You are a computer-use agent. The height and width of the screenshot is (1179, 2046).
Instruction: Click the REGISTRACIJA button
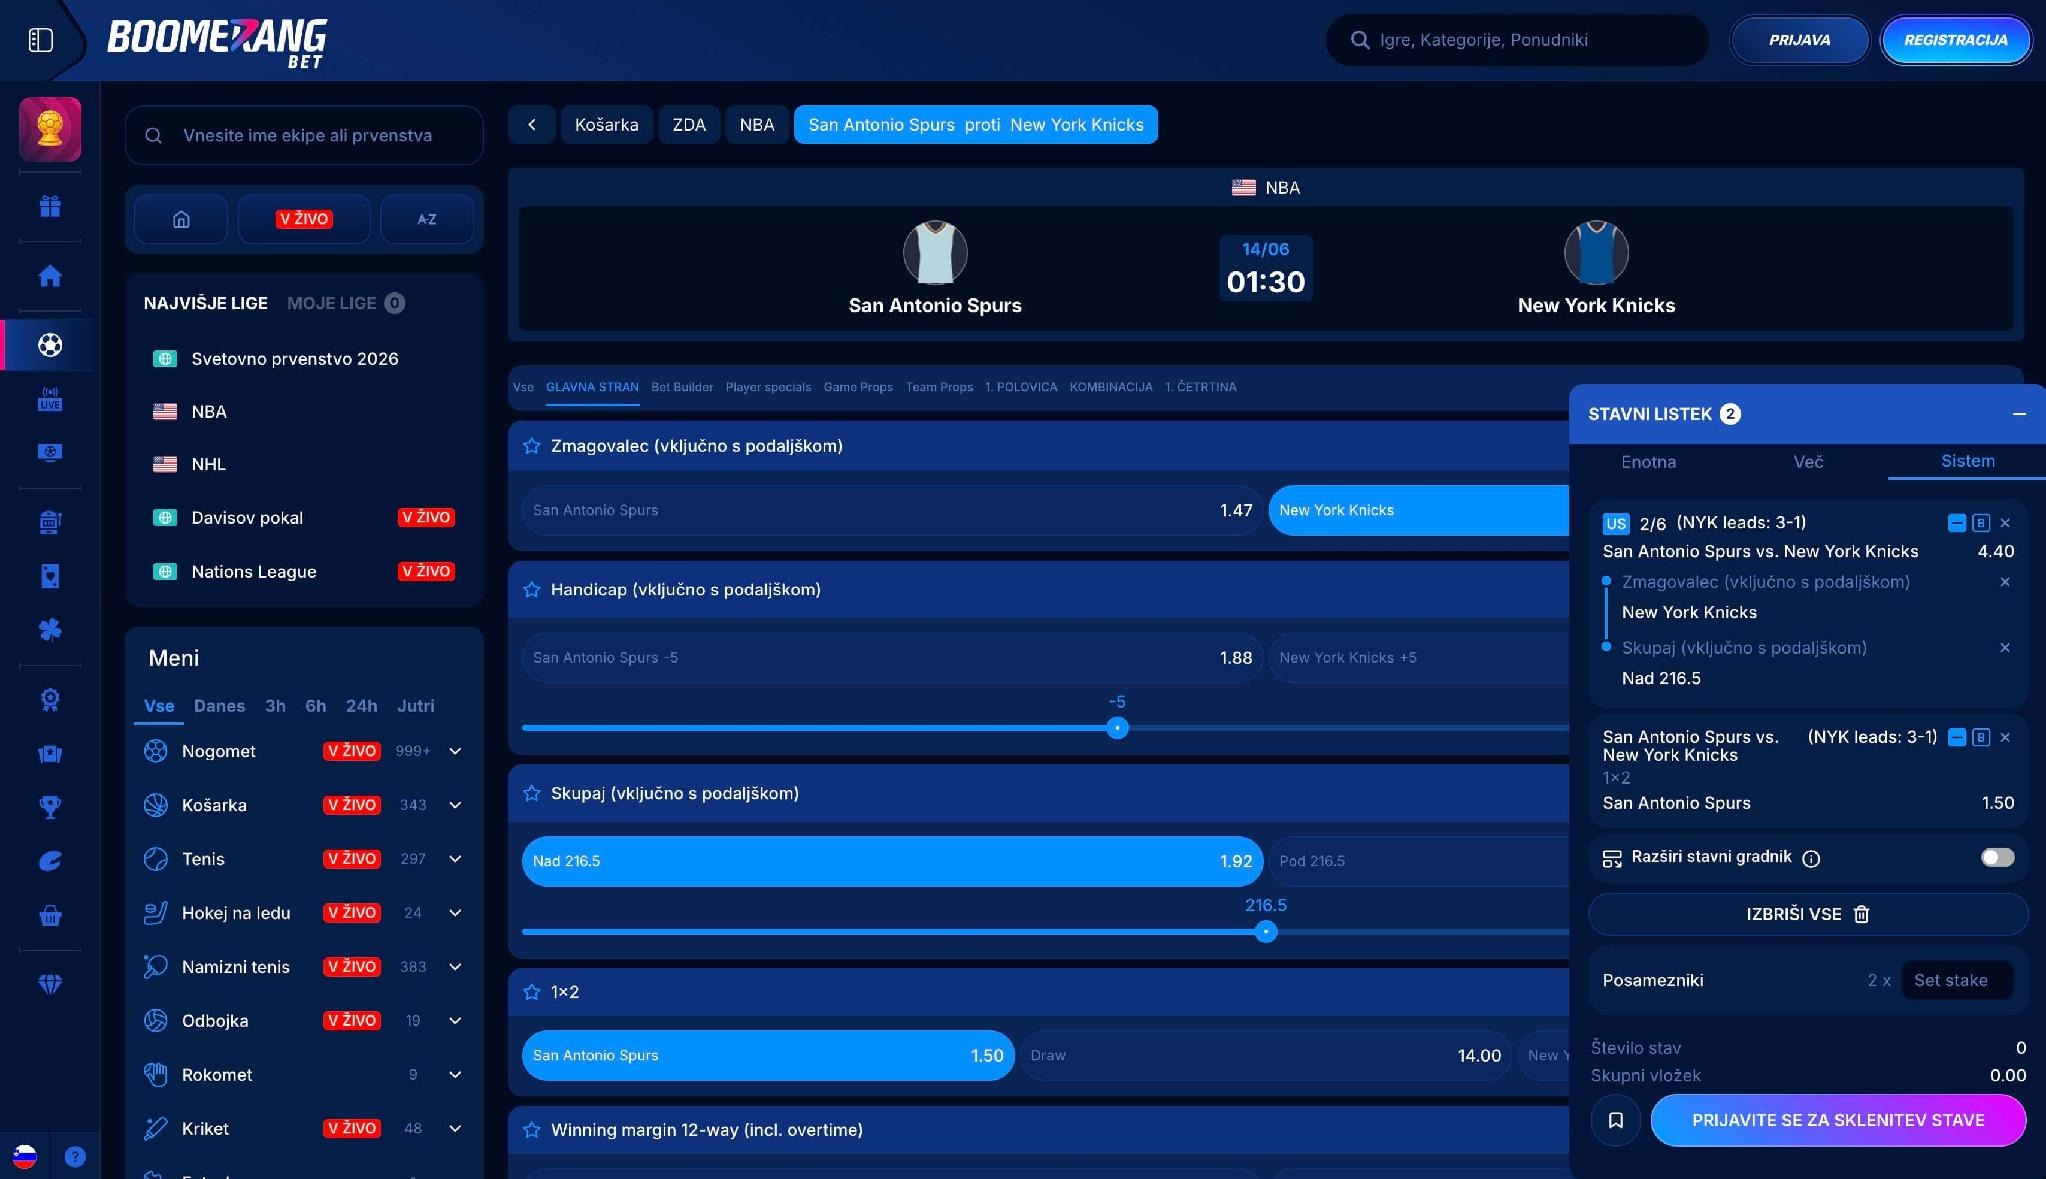[1955, 40]
